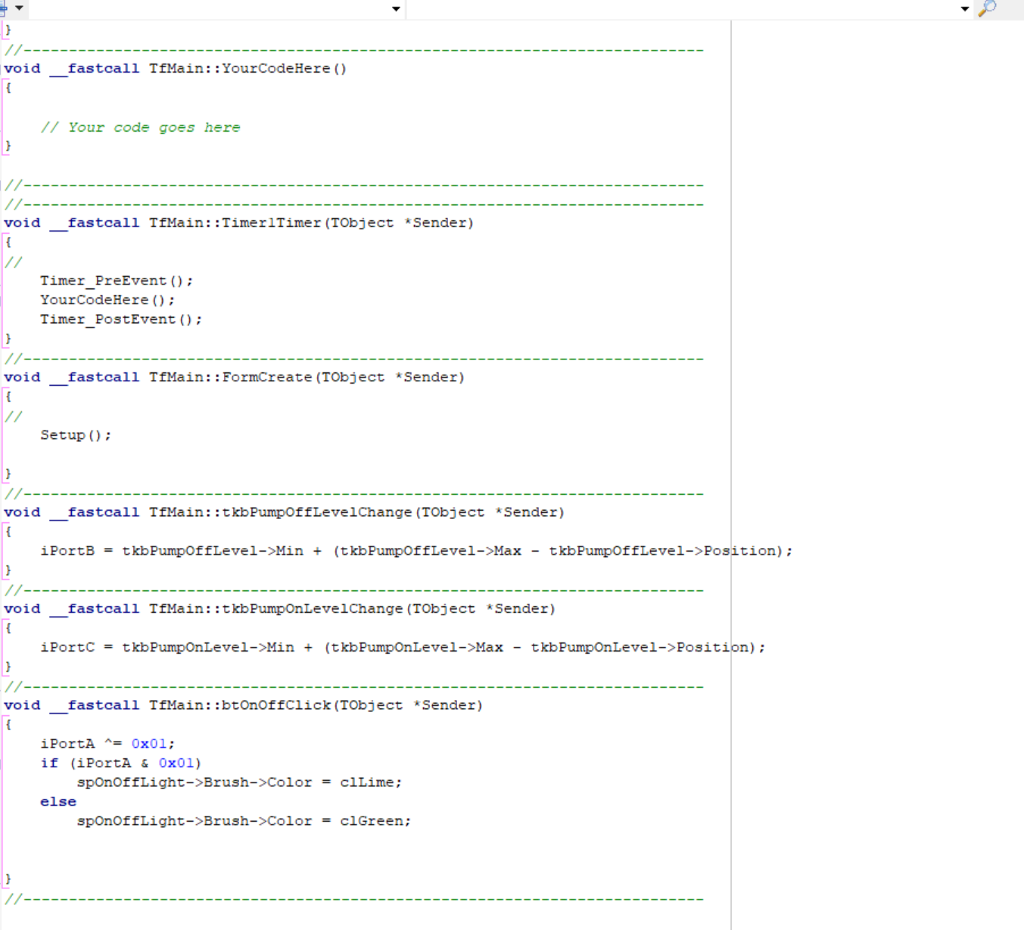Click the small icon at top-left corner

pos(3,8)
